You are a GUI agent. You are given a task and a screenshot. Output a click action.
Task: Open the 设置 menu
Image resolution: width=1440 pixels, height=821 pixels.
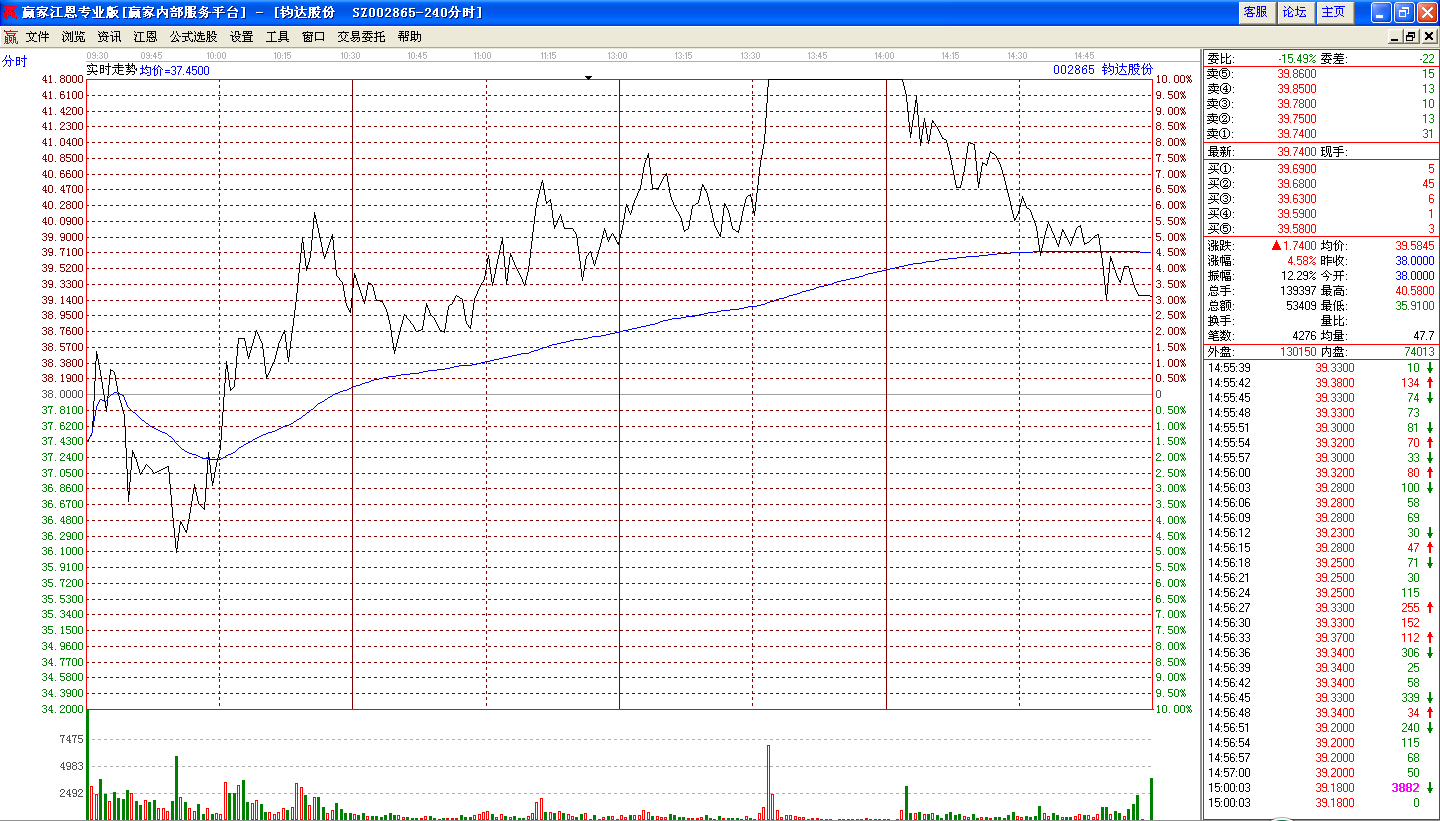pyautogui.click(x=242, y=36)
